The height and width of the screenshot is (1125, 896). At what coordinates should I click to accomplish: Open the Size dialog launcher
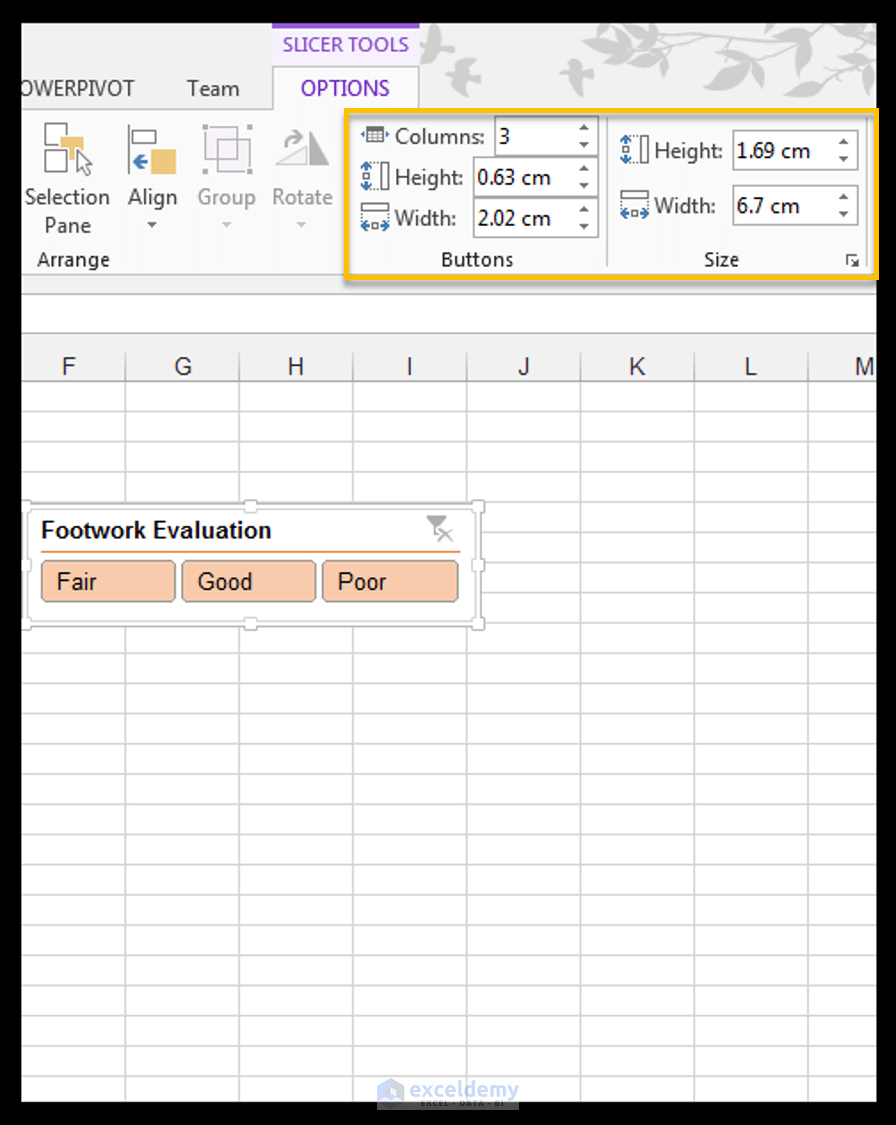[852, 260]
